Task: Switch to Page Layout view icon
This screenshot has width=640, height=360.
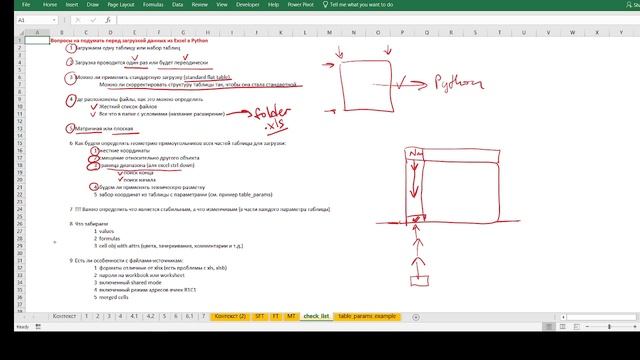Action: point(562,327)
